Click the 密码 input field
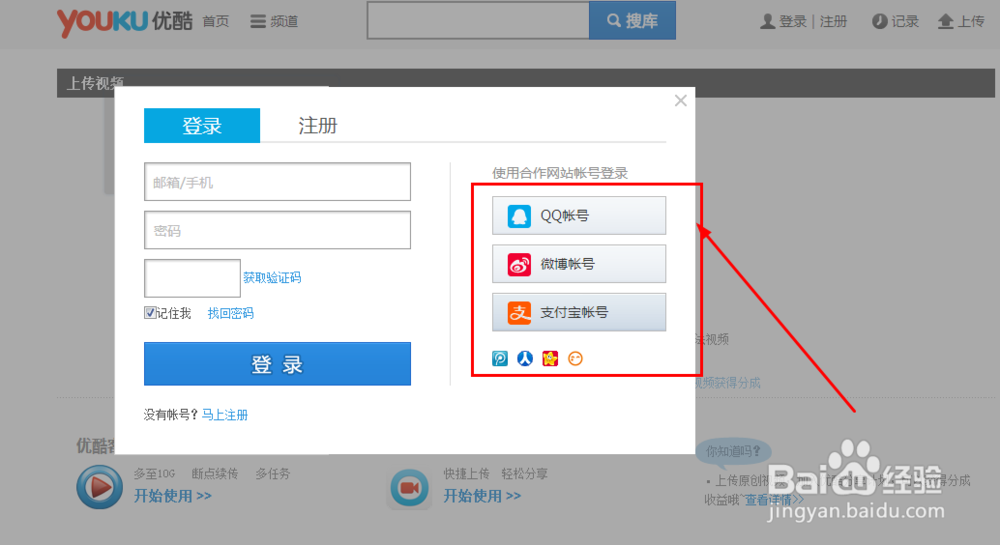The image size is (1000, 545). click(277, 230)
